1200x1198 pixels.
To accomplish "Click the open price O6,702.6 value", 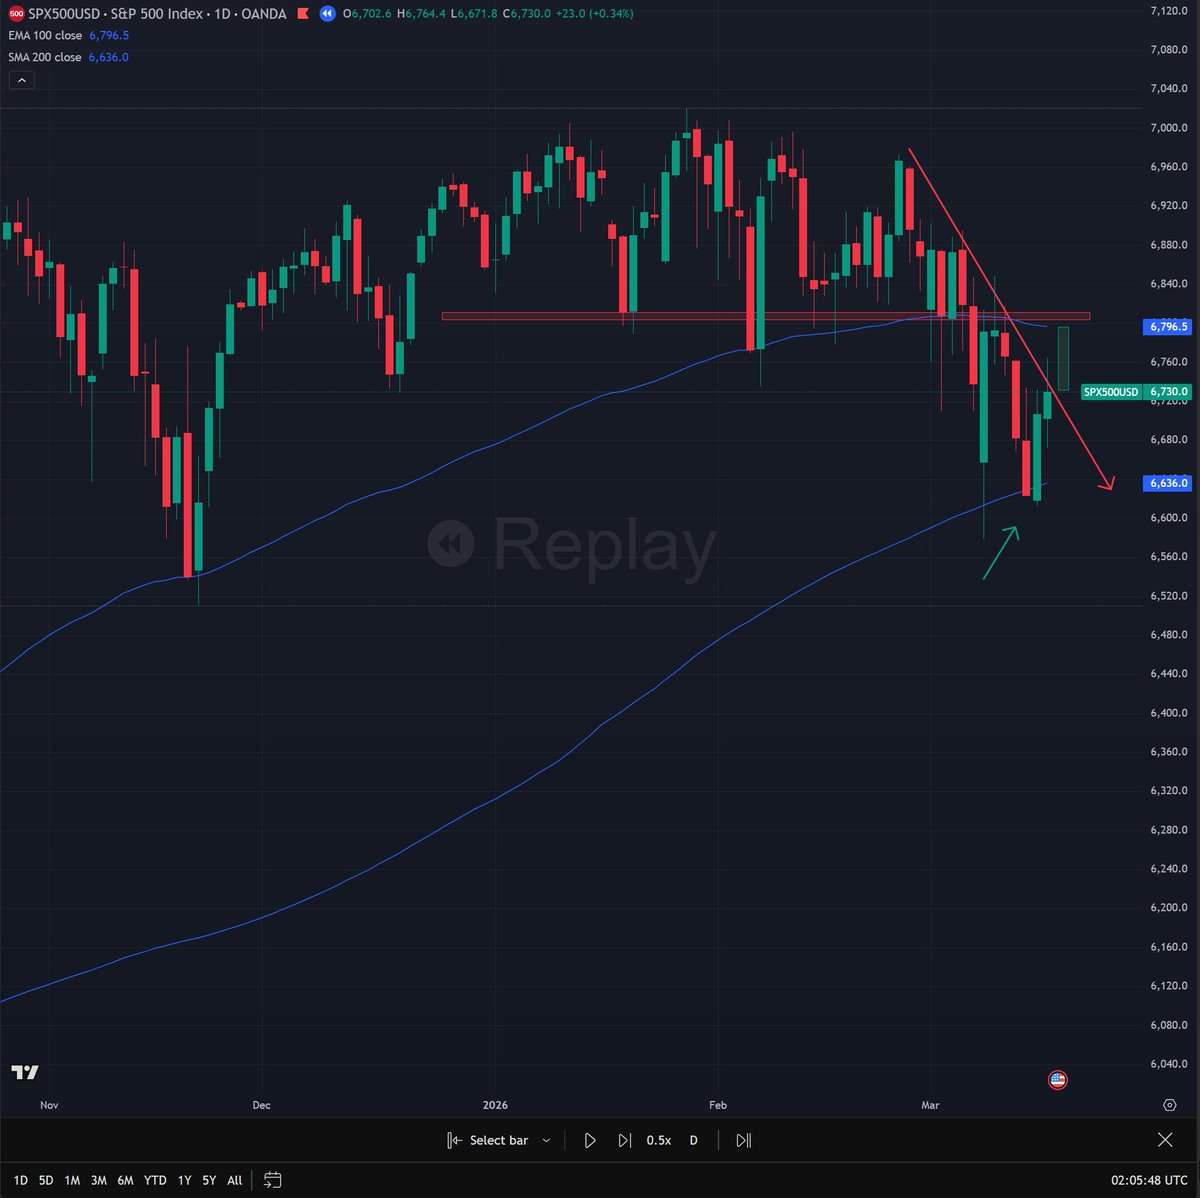I will coord(367,14).
